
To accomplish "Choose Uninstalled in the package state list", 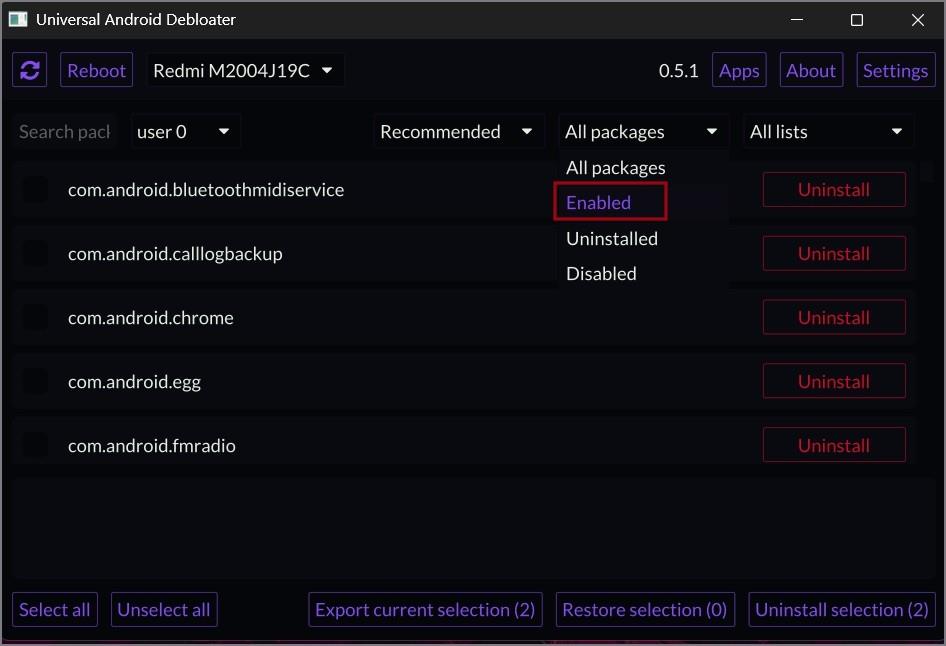I will click(x=643, y=238).
